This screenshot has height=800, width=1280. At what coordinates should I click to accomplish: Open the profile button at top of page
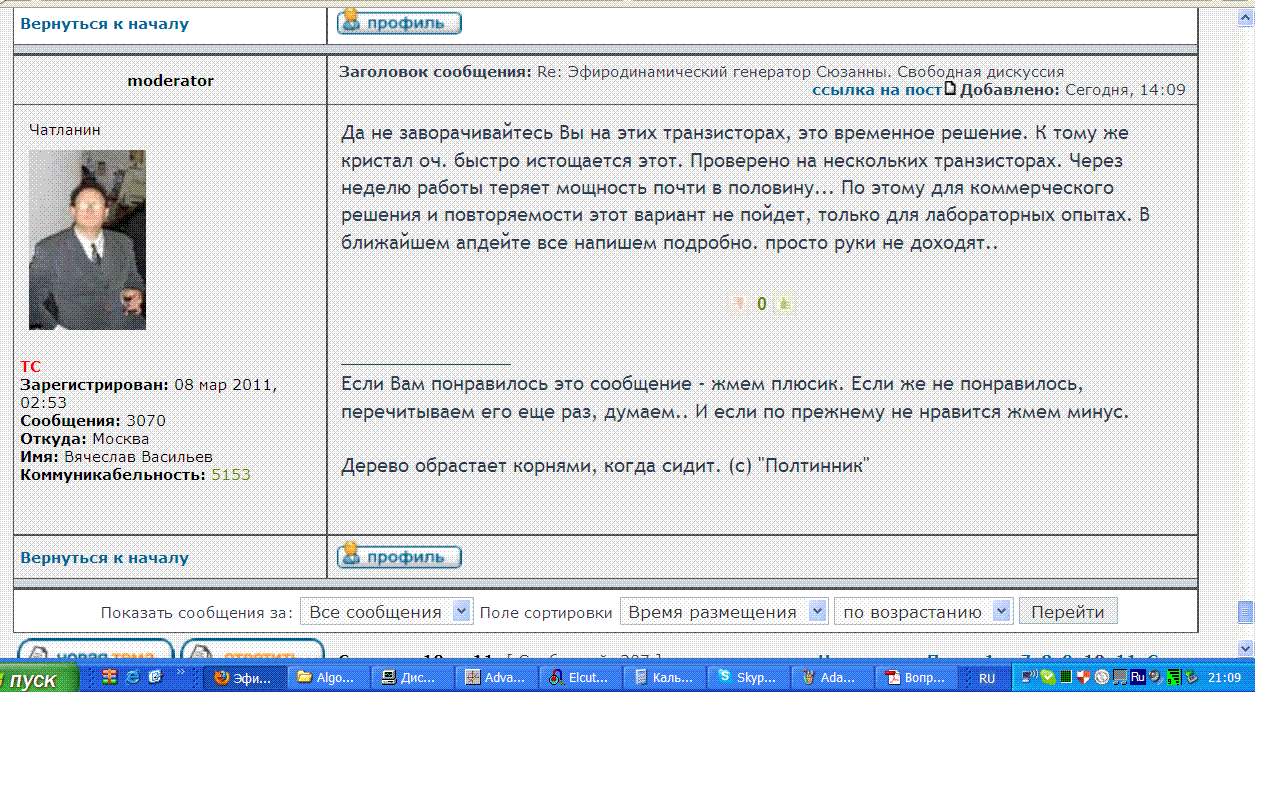click(399, 23)
